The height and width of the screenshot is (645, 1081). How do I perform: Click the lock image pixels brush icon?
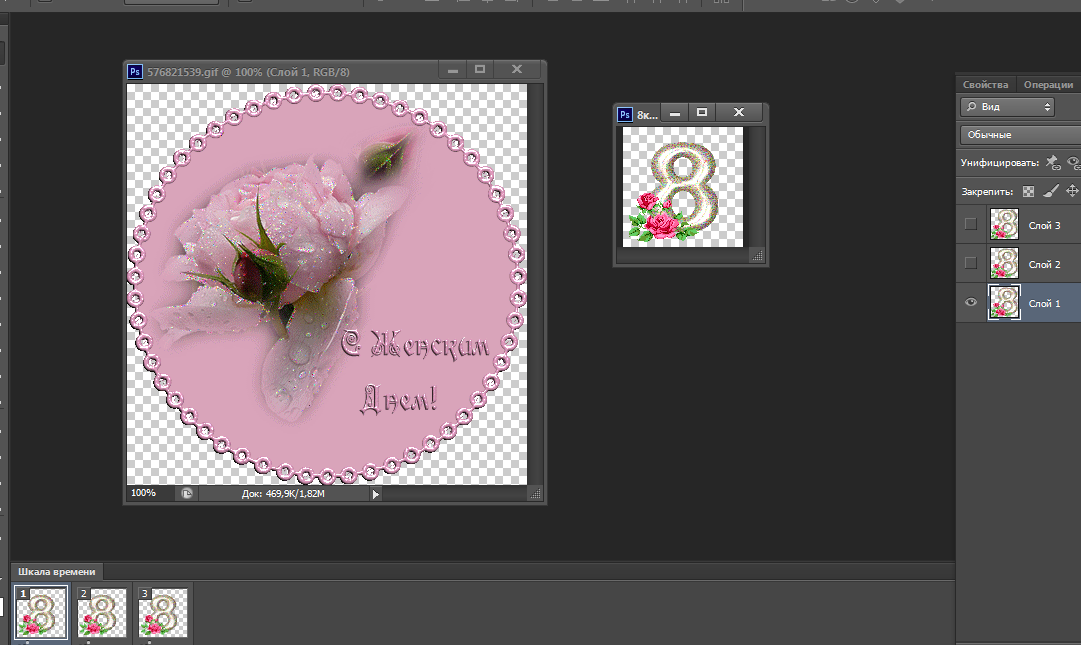pyautogui.click(x=1050, y=191)
